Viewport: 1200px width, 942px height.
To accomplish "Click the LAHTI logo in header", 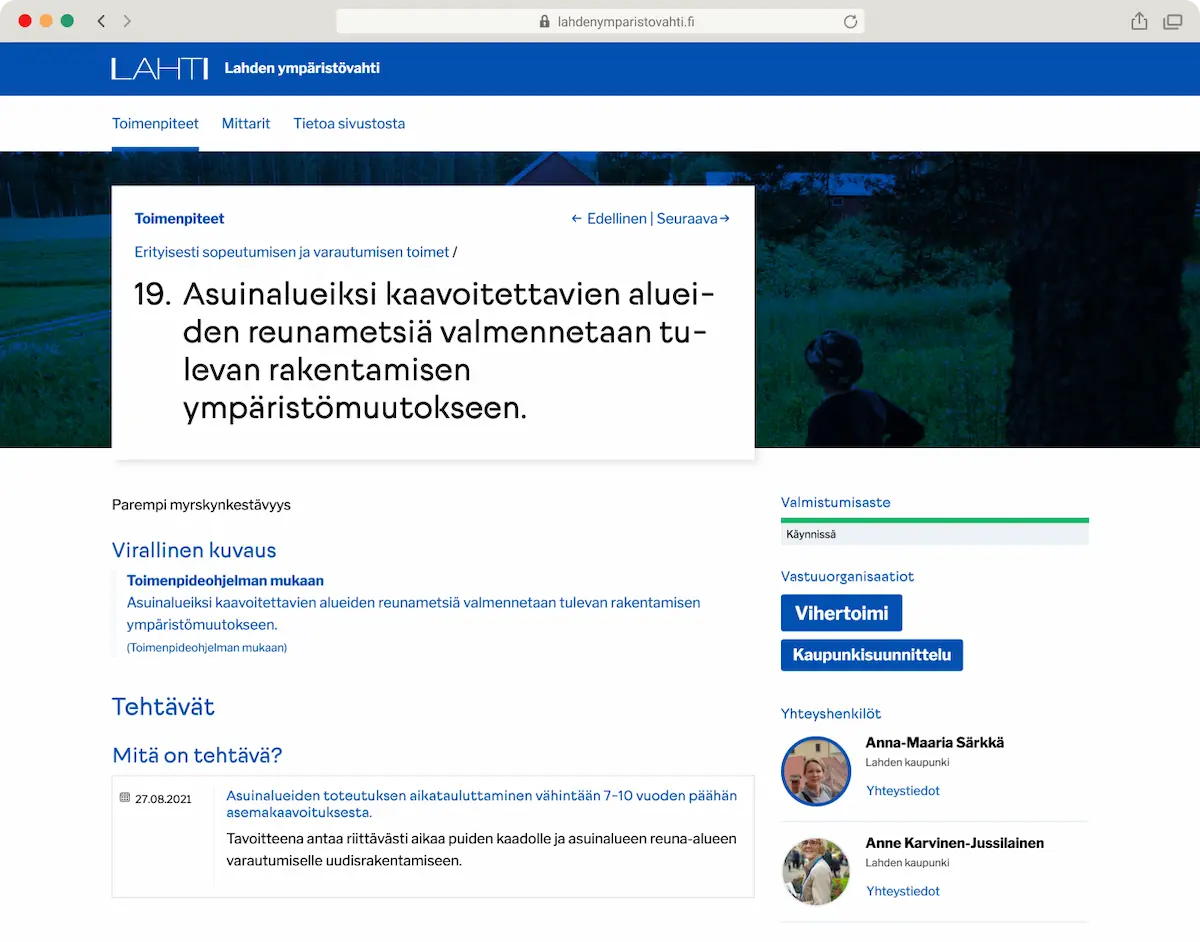I will pos(160,68).
